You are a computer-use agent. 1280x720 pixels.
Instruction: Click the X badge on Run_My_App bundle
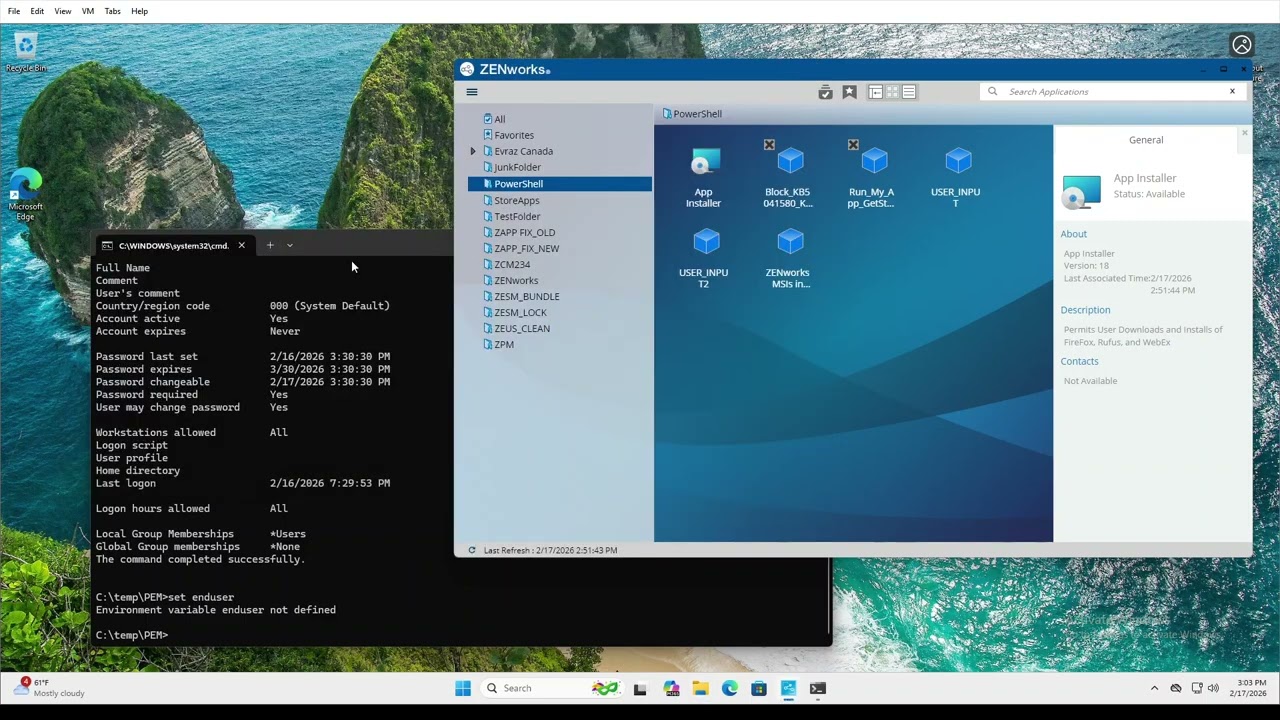(853, 145)
